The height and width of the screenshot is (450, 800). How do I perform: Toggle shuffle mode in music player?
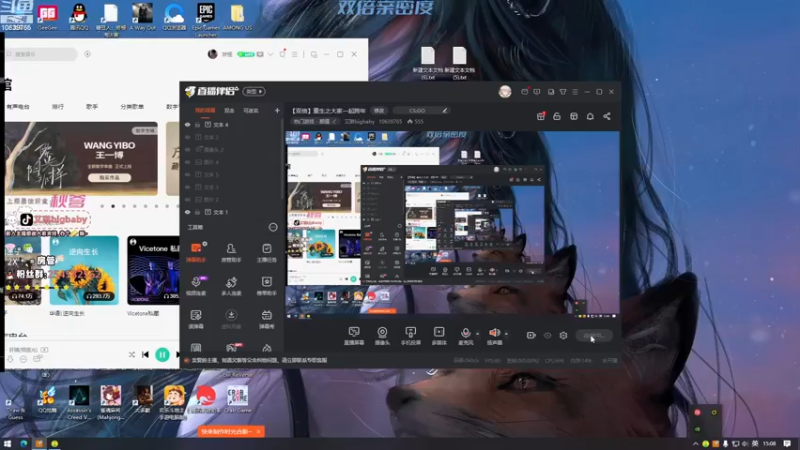tap(132, 354)
